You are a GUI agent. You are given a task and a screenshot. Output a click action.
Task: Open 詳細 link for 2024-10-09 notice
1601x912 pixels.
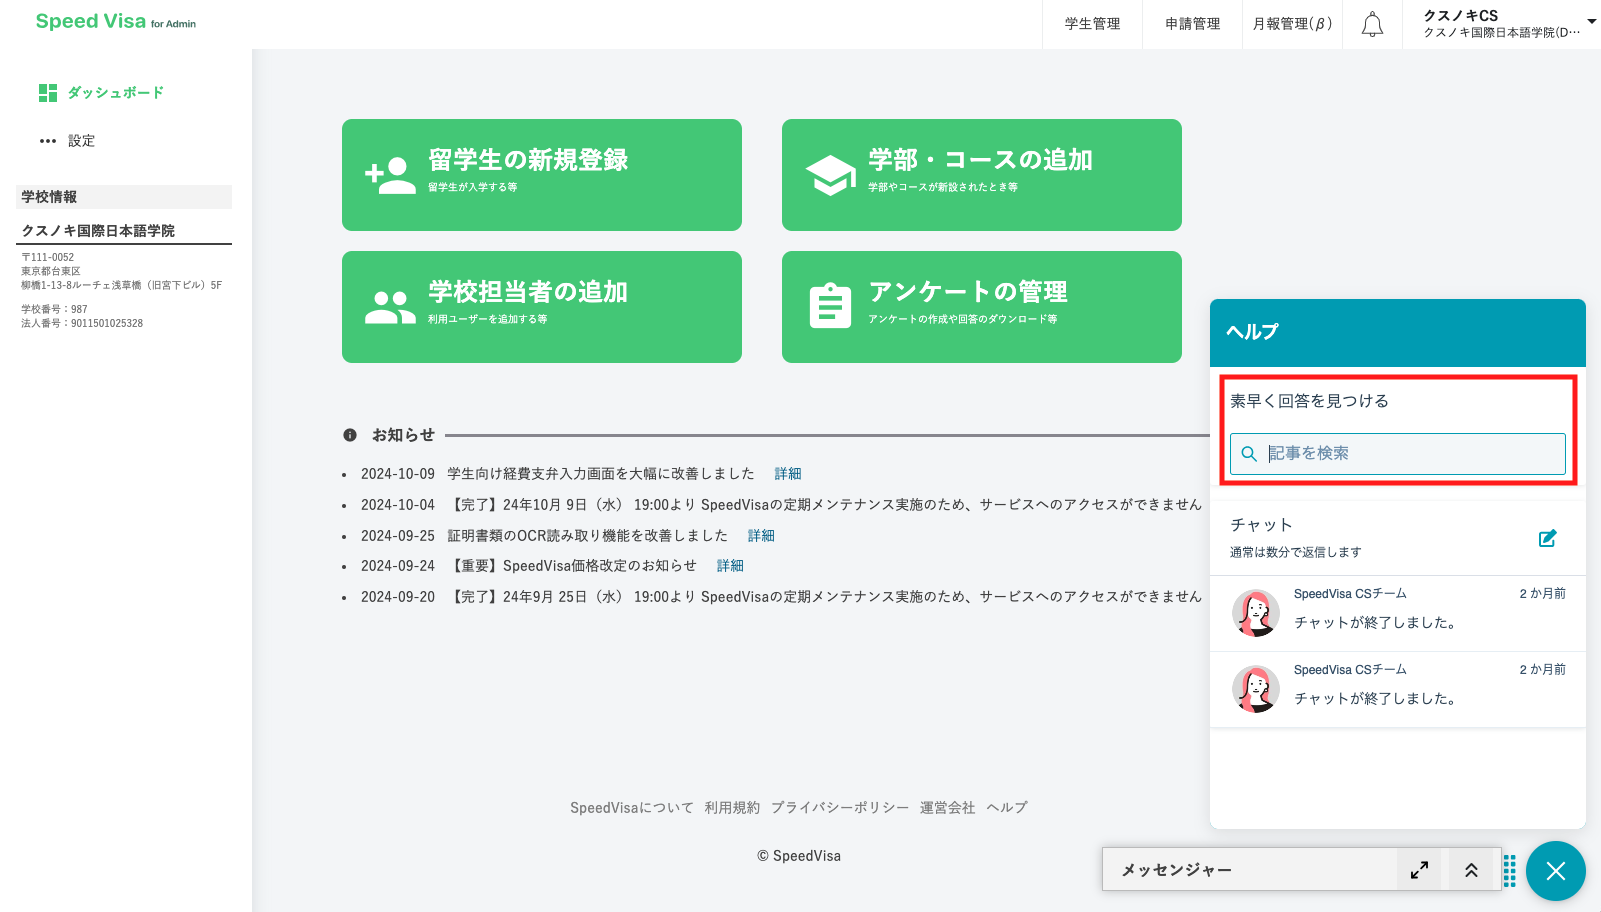(x=788, y=474)
